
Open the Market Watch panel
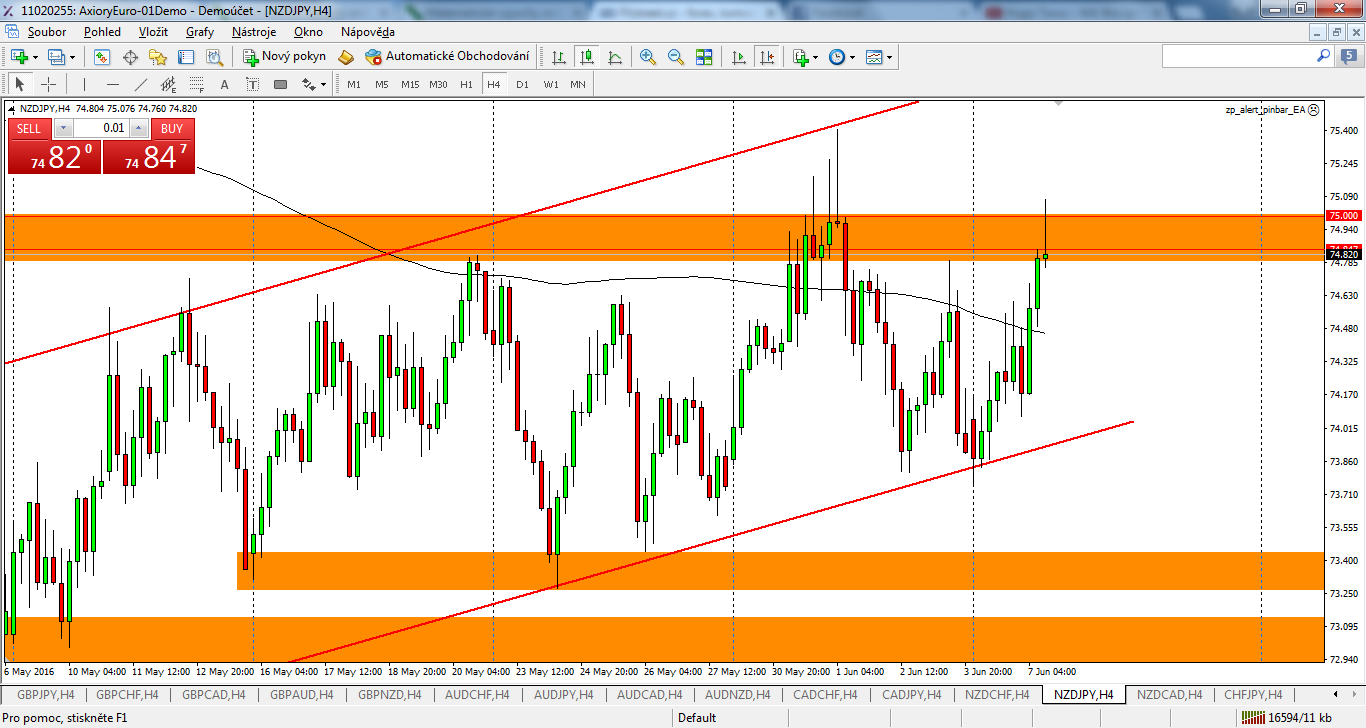(x=102, y=57)
